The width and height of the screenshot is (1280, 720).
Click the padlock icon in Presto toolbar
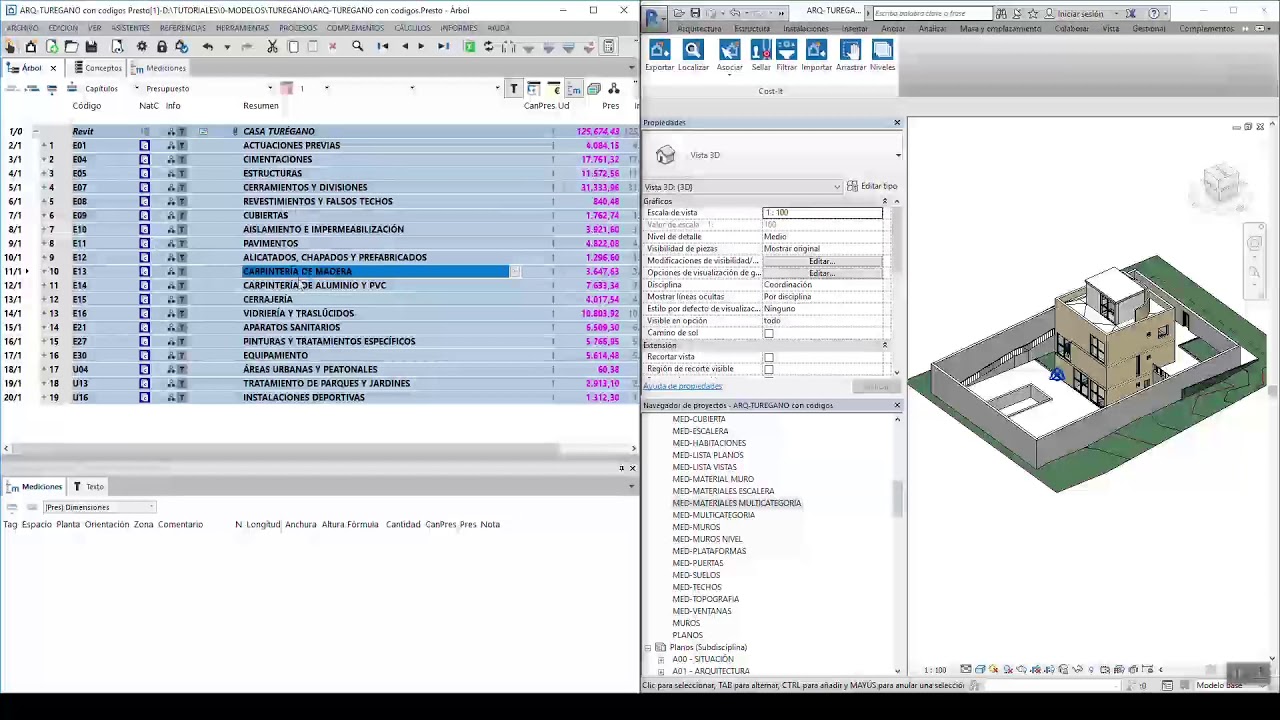point(161,47)
